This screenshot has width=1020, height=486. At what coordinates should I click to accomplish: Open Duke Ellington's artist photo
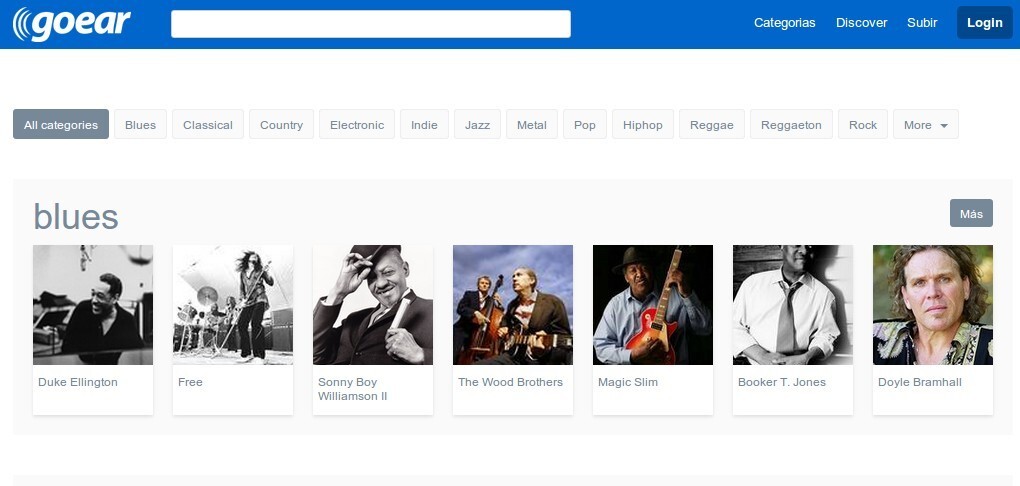point(93,305)
